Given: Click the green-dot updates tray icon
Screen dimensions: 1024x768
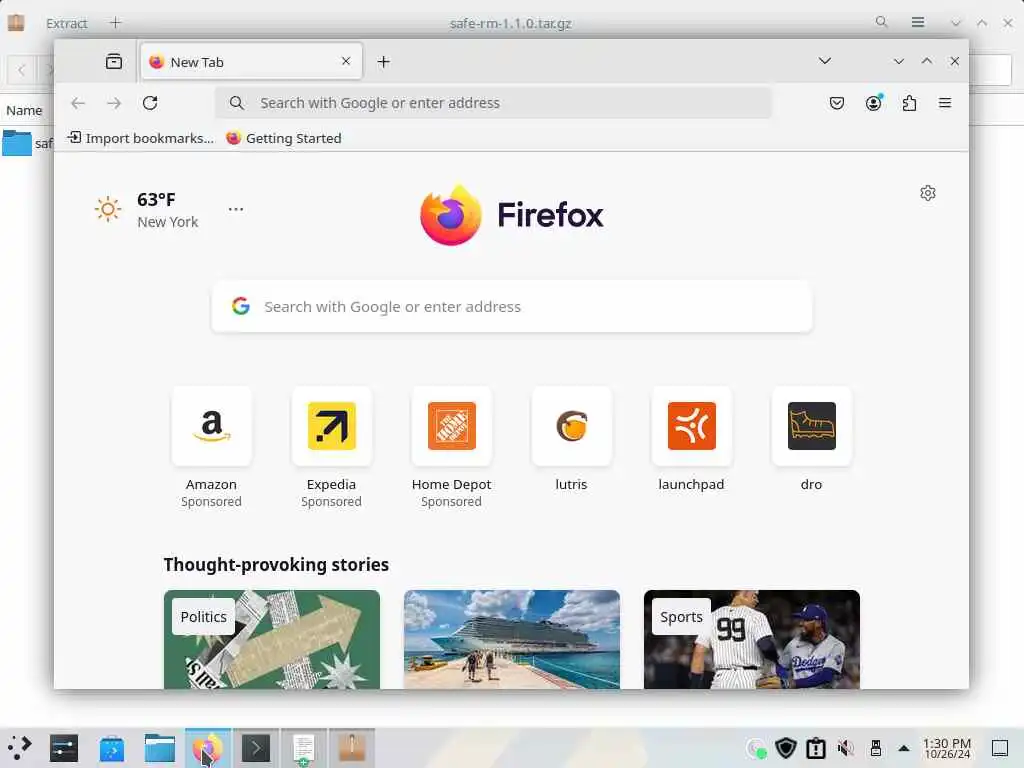Looking at the screenshot, I should tap(756, 748).
